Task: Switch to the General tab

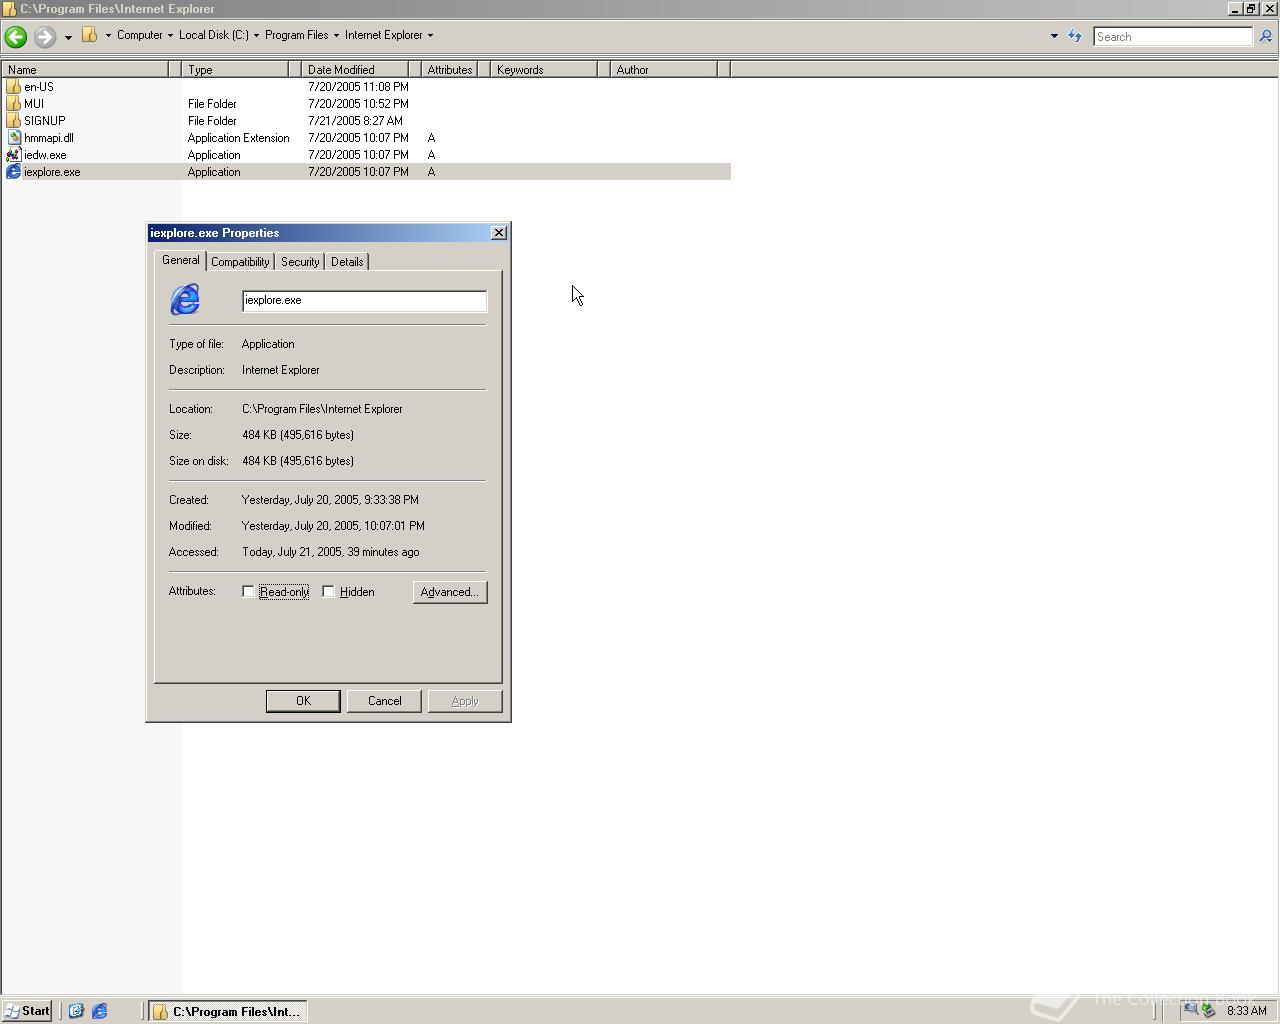Action: [x=181, y=260]
